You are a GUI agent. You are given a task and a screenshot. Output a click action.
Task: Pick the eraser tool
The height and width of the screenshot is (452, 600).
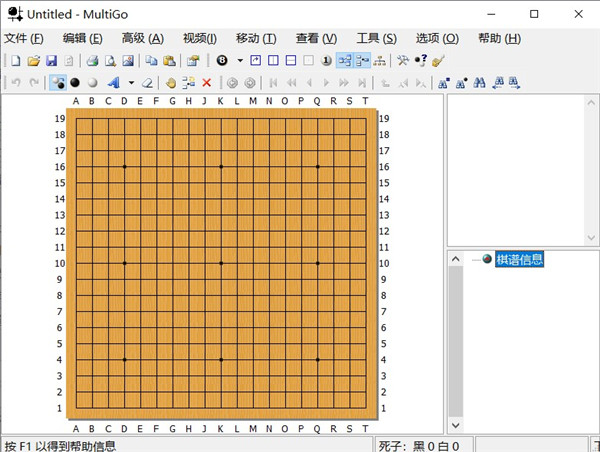click(x=147, y=83)
